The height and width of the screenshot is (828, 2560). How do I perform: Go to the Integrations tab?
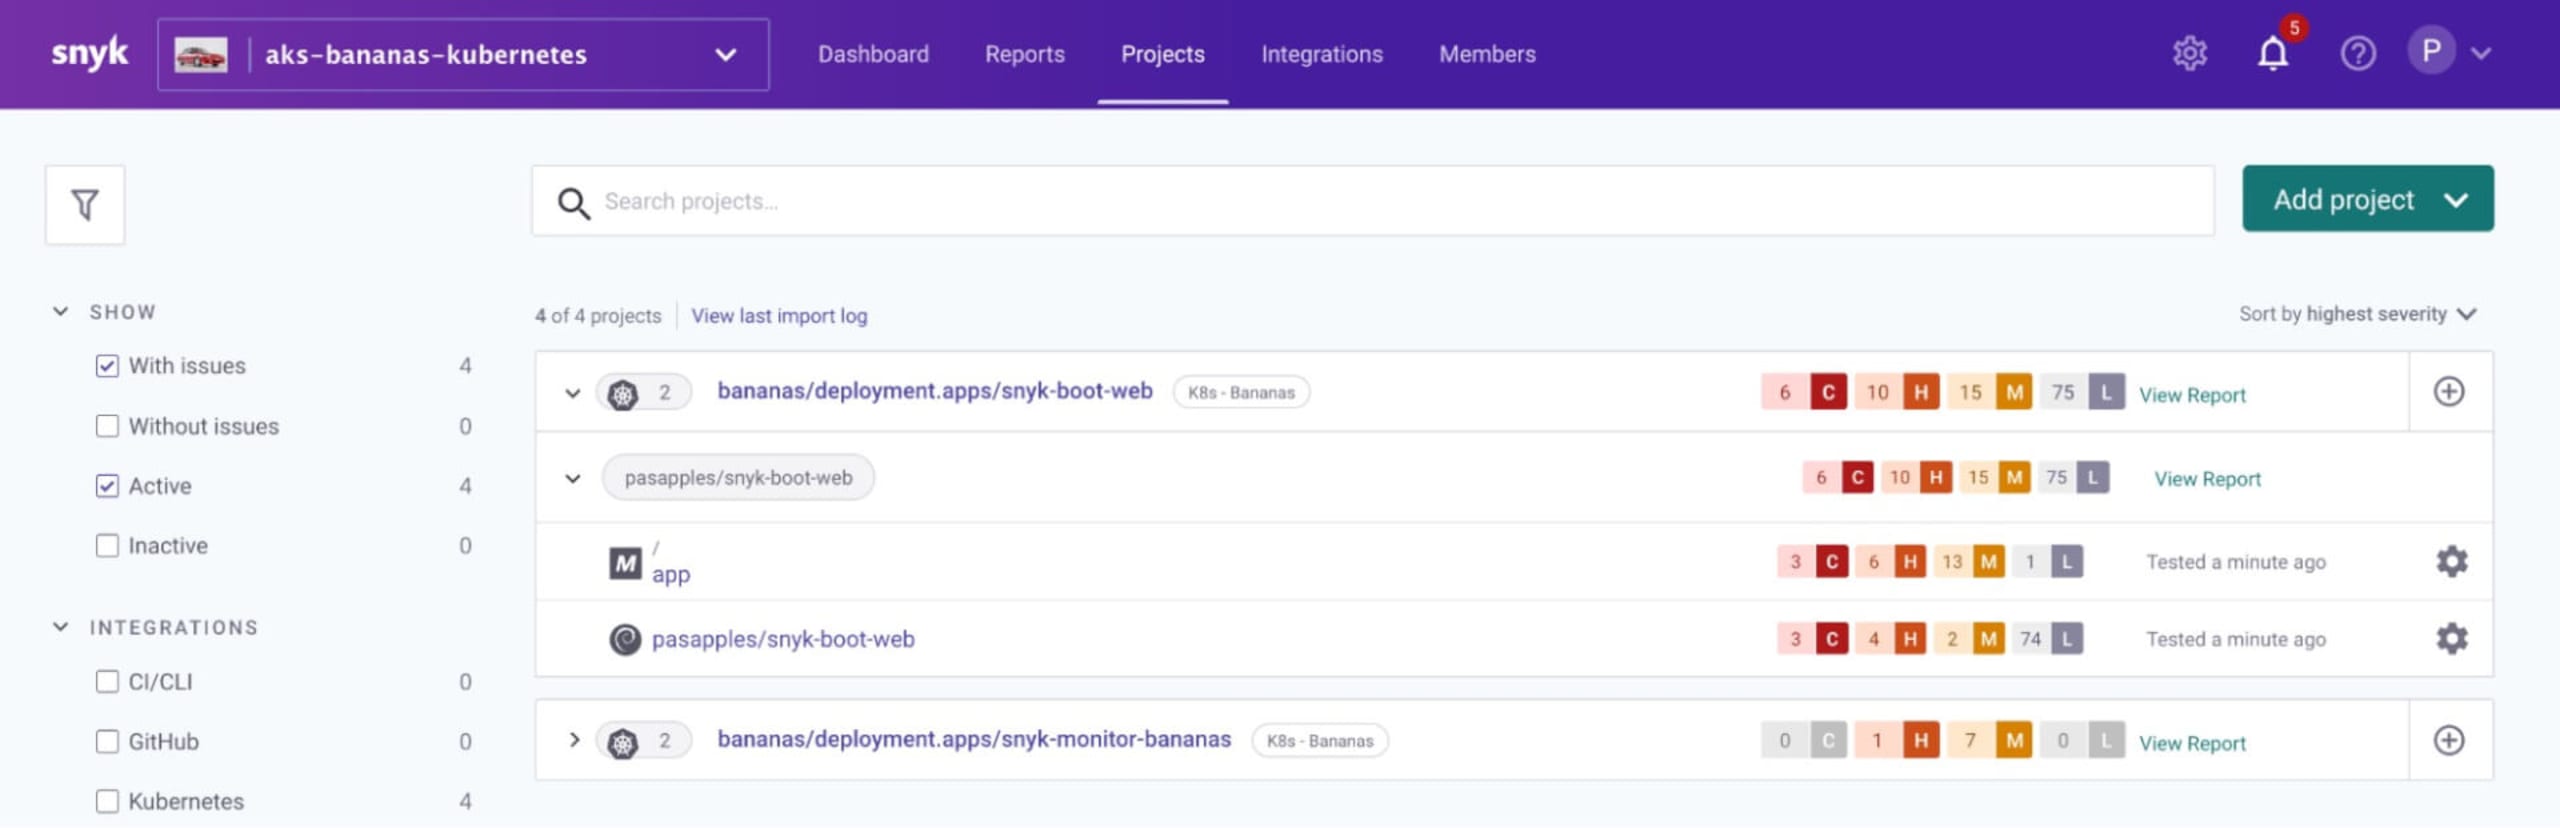click(1321, 55)
